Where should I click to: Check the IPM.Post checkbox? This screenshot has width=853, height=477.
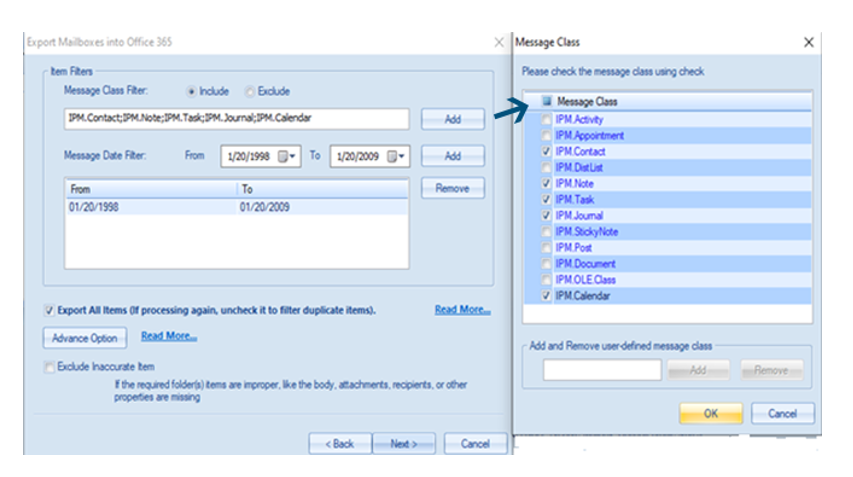(x=546, y=247)
